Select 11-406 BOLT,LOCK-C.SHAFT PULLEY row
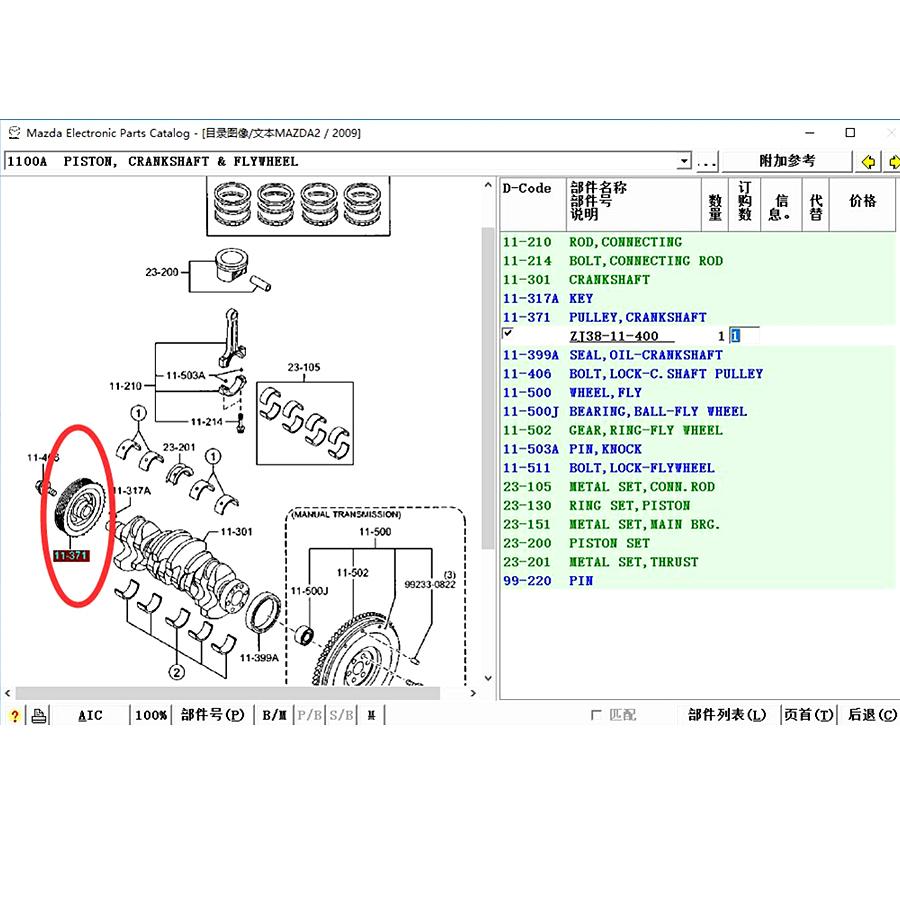The height and width of the screenshot is (900, 900). pyautogui.click(x=698, y=374)
